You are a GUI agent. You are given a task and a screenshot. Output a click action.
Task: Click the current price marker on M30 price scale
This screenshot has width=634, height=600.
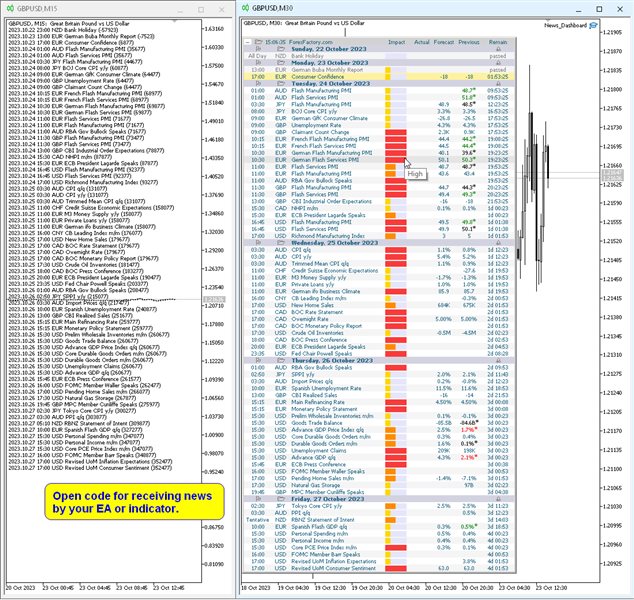tap(612, 176)
